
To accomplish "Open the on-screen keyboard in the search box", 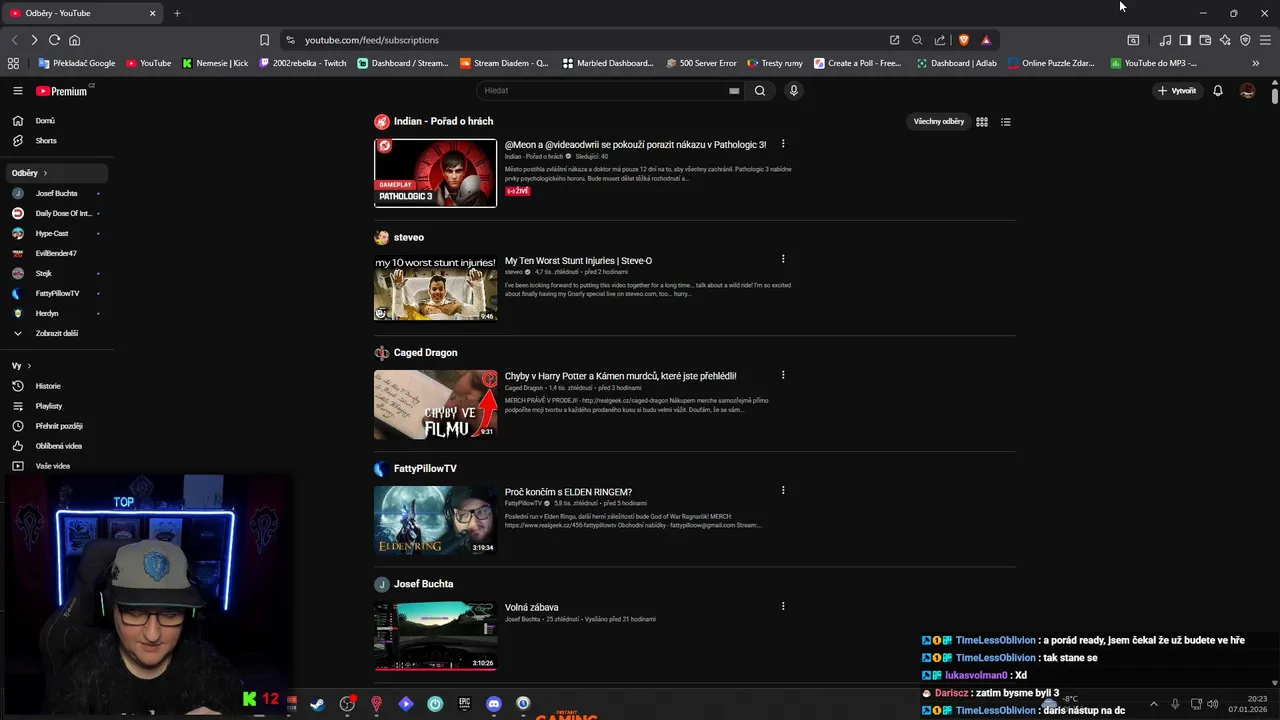I will coord(734,90).
